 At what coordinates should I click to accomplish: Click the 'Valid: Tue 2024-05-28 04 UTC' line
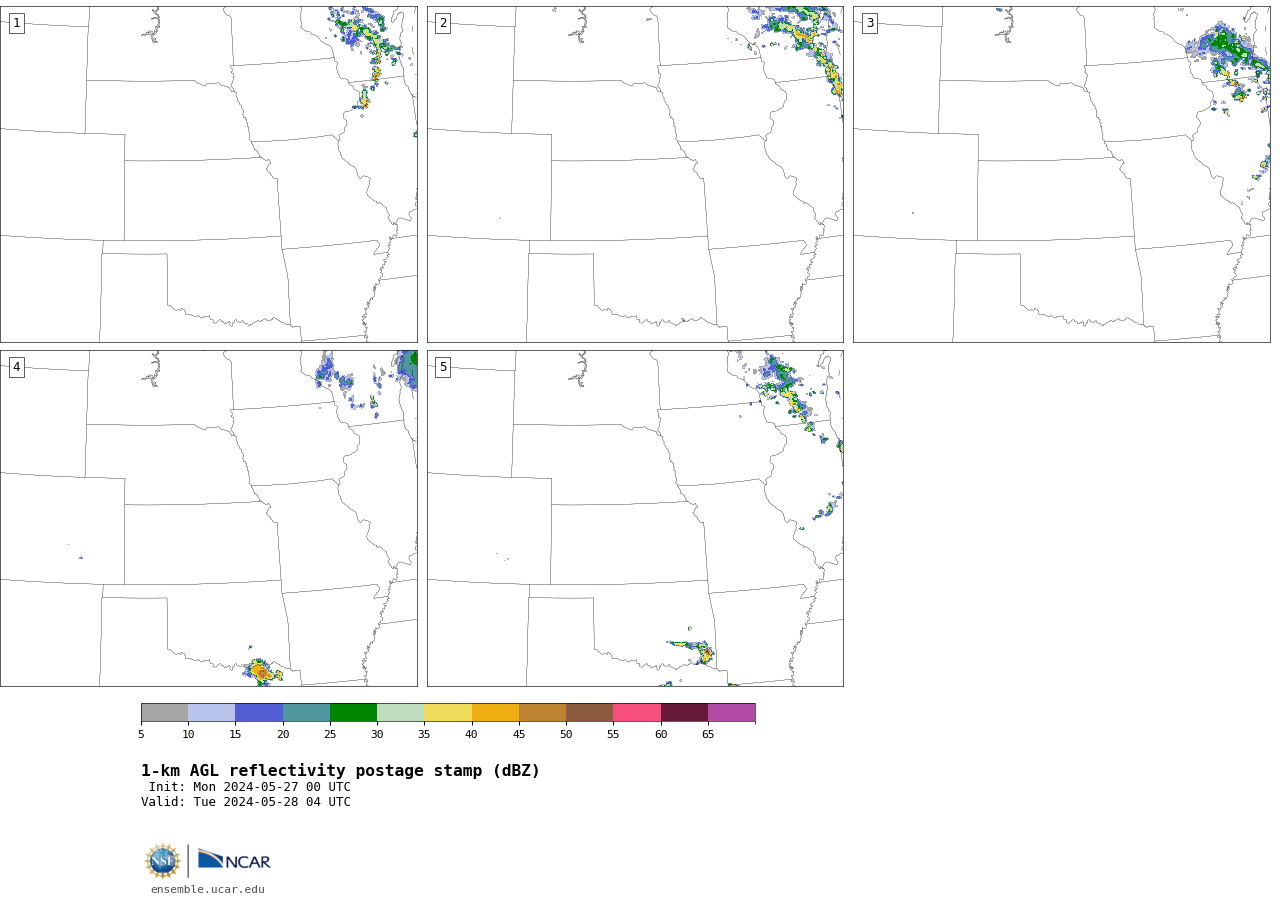(x=246, y=802)
